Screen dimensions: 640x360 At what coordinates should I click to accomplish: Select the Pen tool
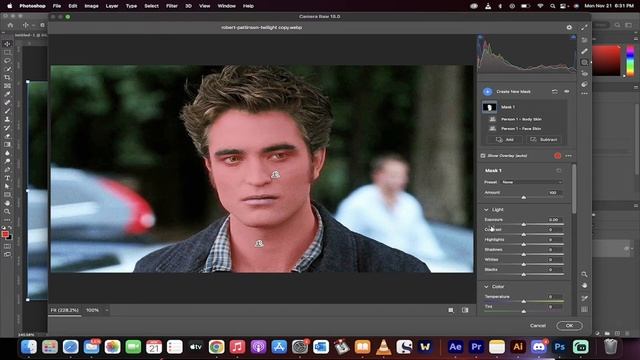[7, 169]
